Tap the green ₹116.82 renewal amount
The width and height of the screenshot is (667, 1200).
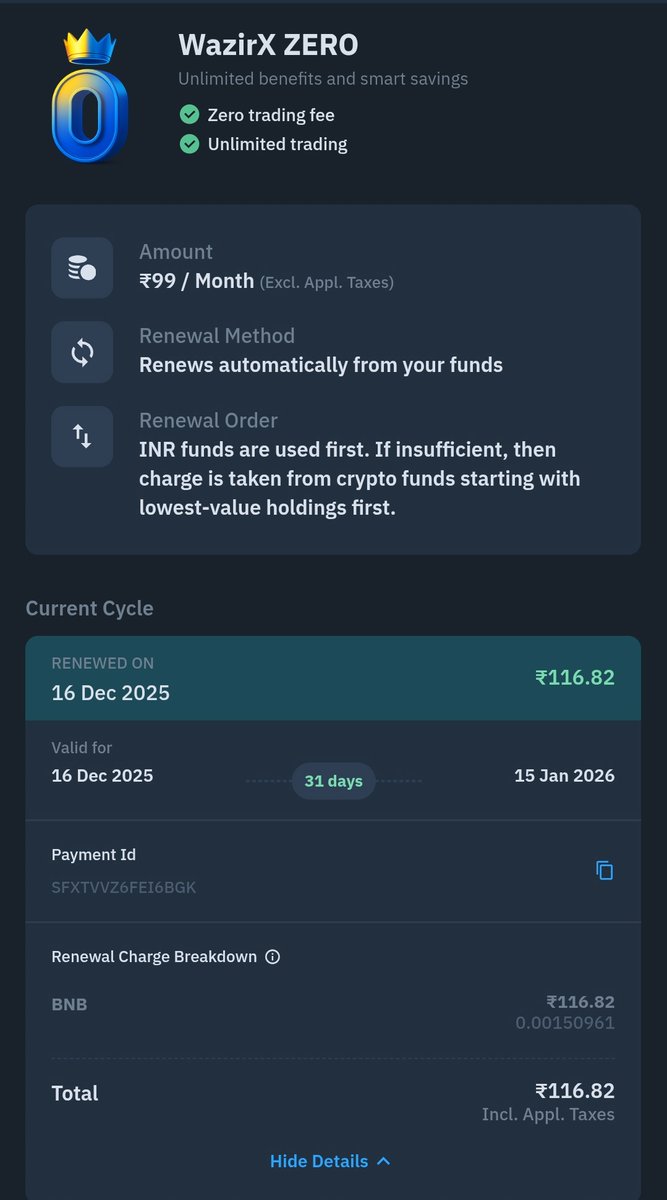[575, 677]
